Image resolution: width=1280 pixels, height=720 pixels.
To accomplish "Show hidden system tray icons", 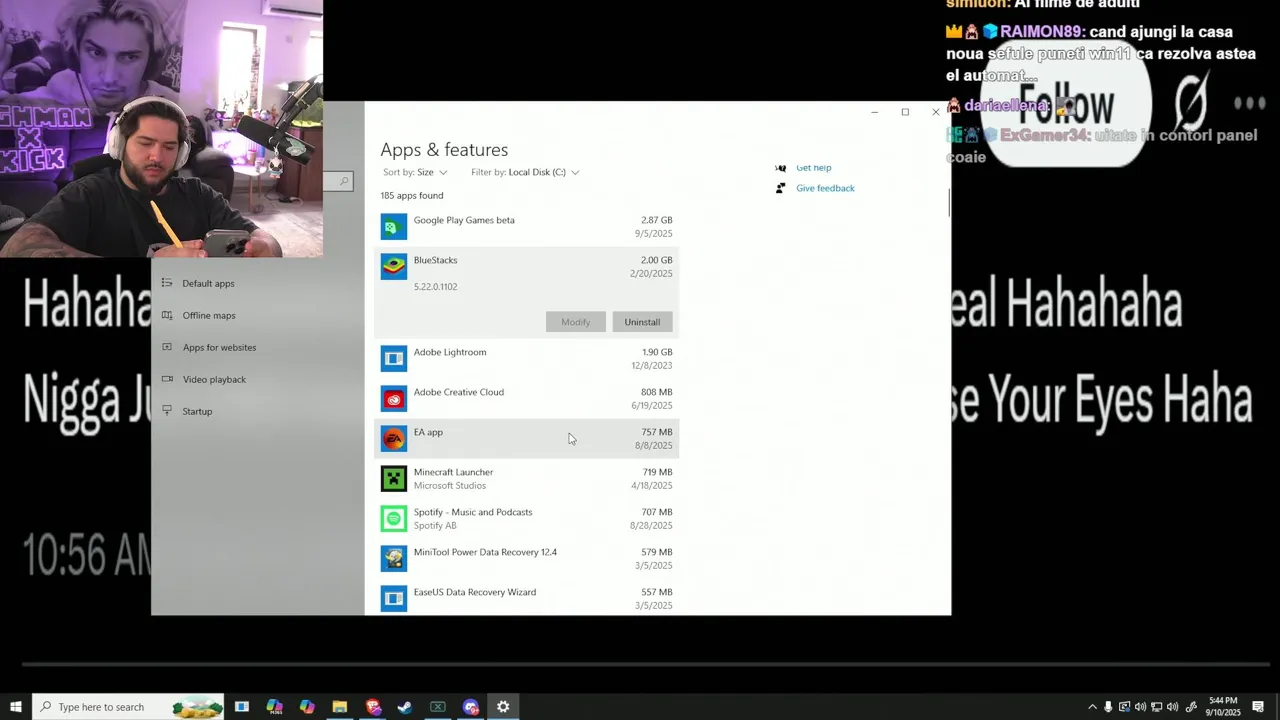I will click(1092, 707).
